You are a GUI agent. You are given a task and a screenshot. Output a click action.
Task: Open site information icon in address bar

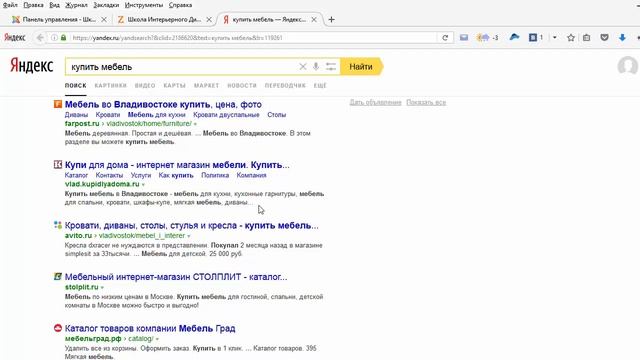[54, 38]
